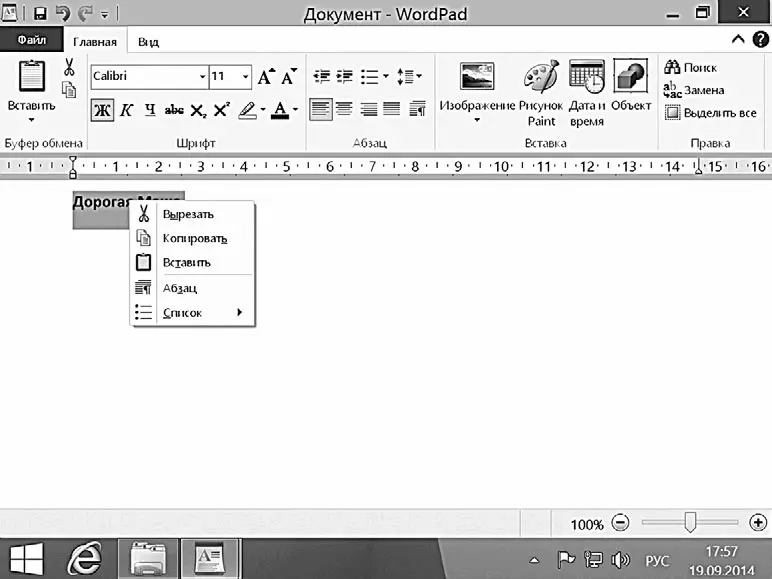Insert an Объект
The width and height of the screenshot is (772, 579).
click(x=631, y=85)
